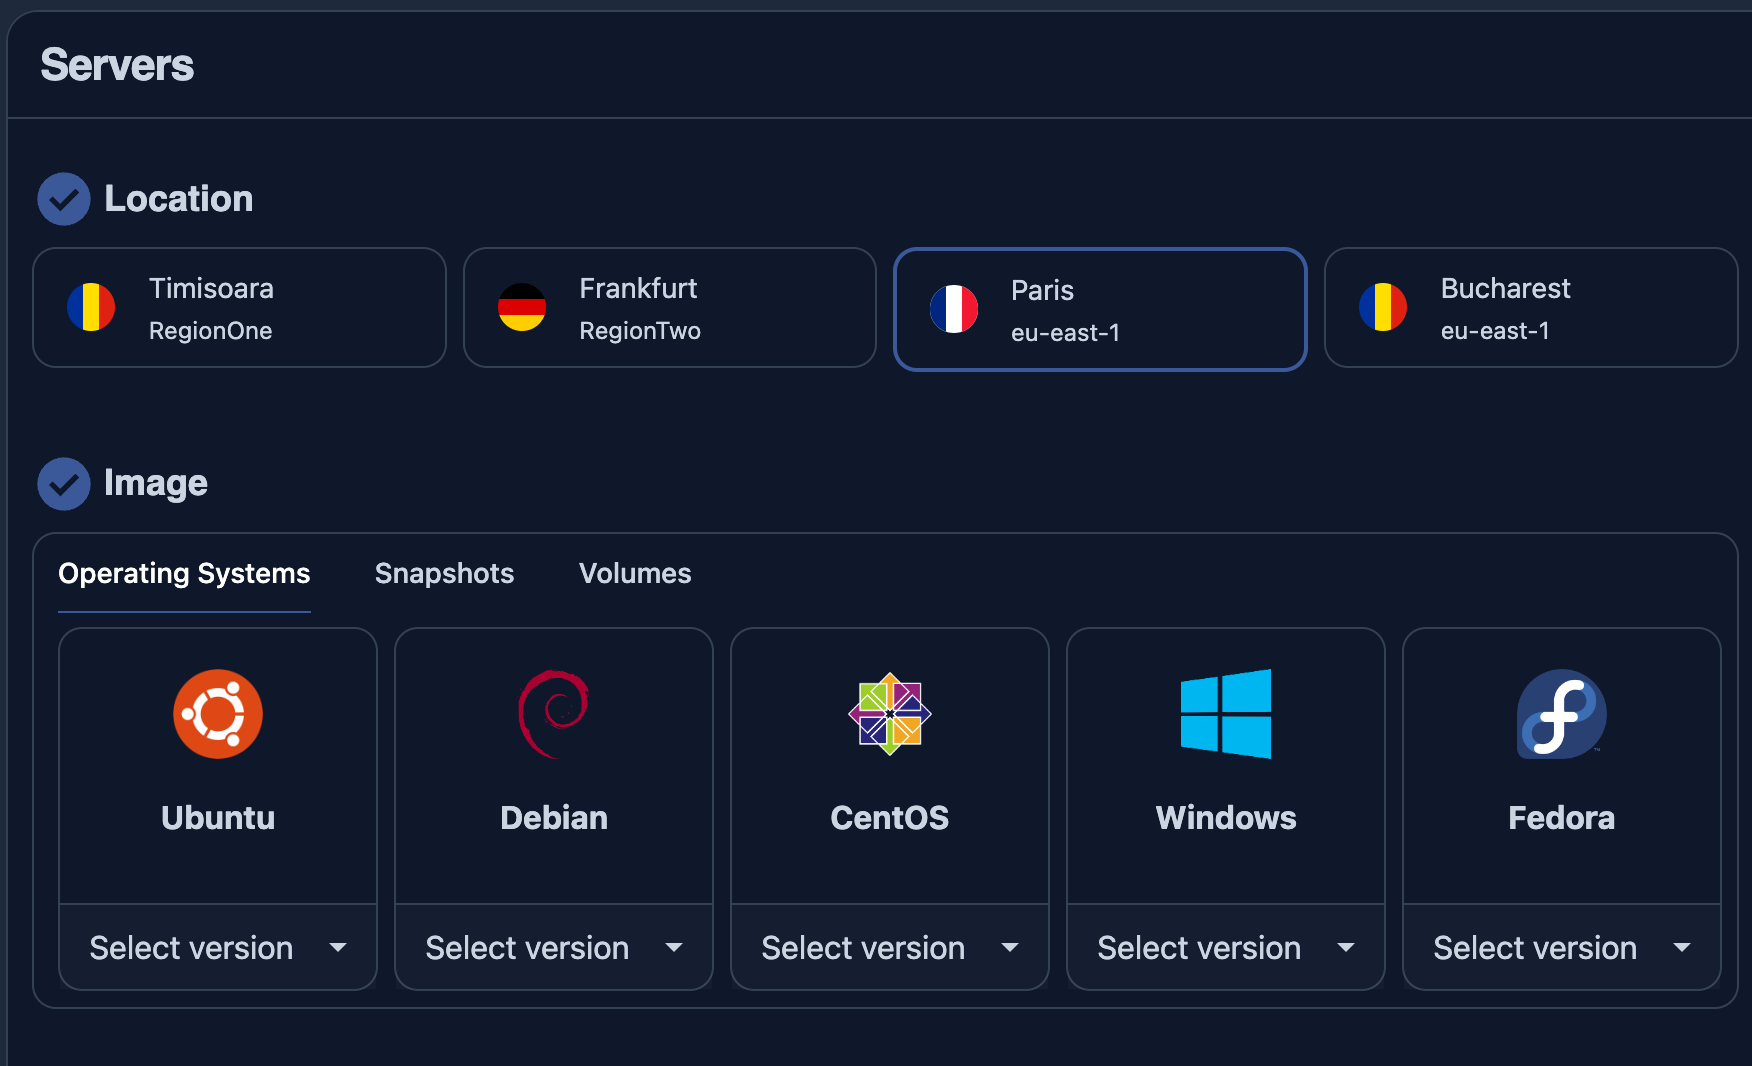Screen dimensions: 1752x1066
Task: Open the Ubuntu version dropdown
Action: tap(217, 947)
